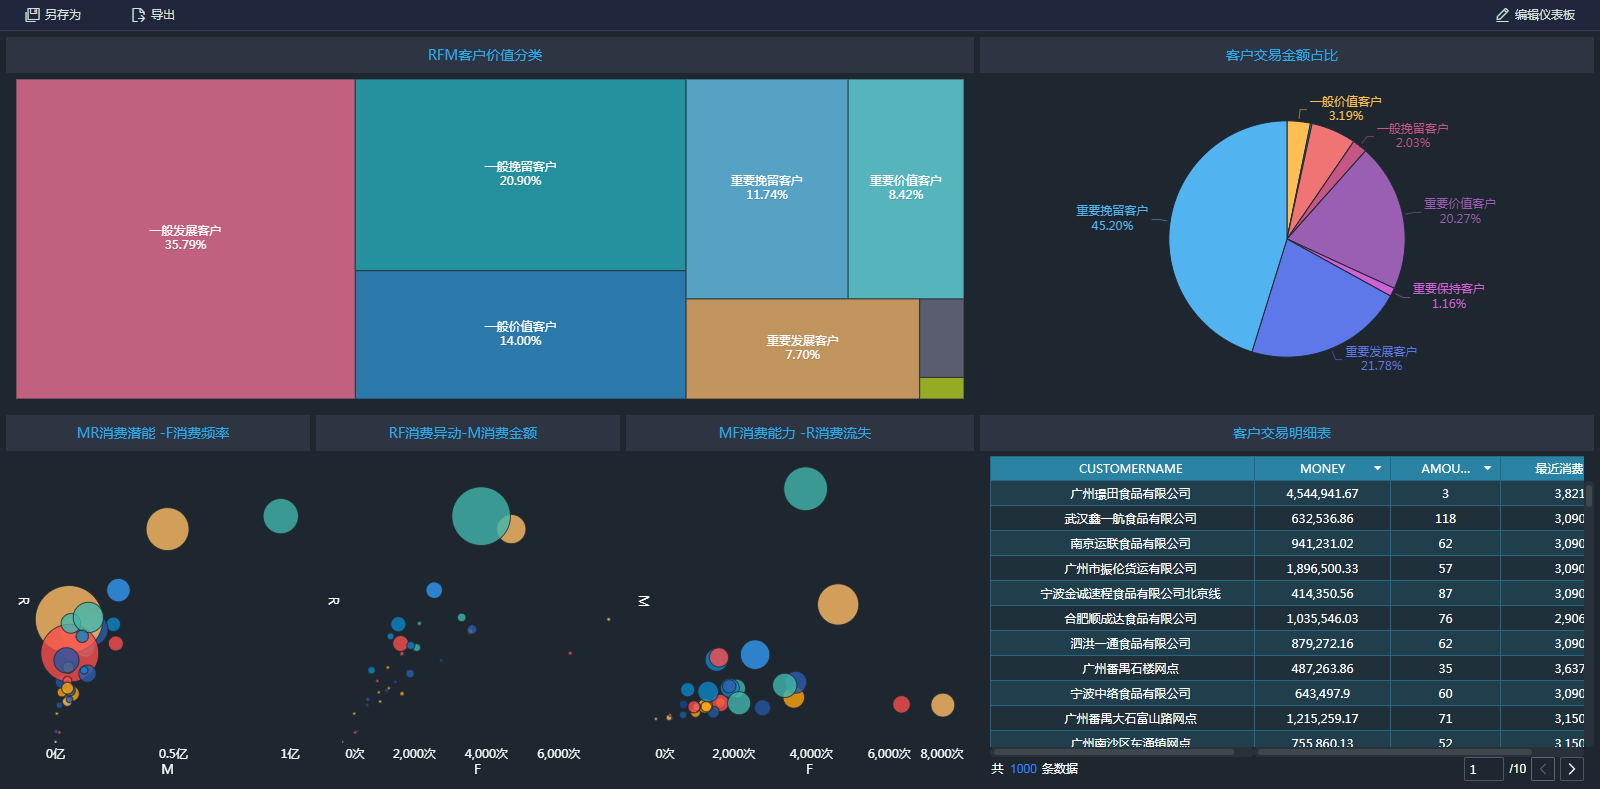Open 编辑仪表板 to edit the dashboard
This screenshot has height=789, width=1600.
point(1535,15)
